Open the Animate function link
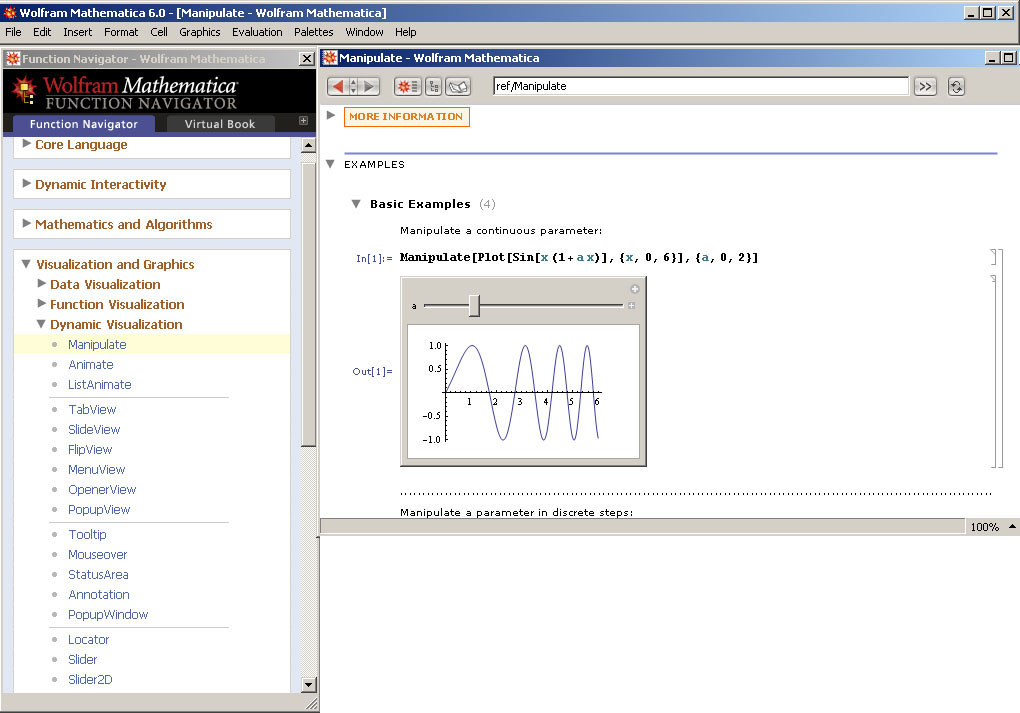 [90, 364]
